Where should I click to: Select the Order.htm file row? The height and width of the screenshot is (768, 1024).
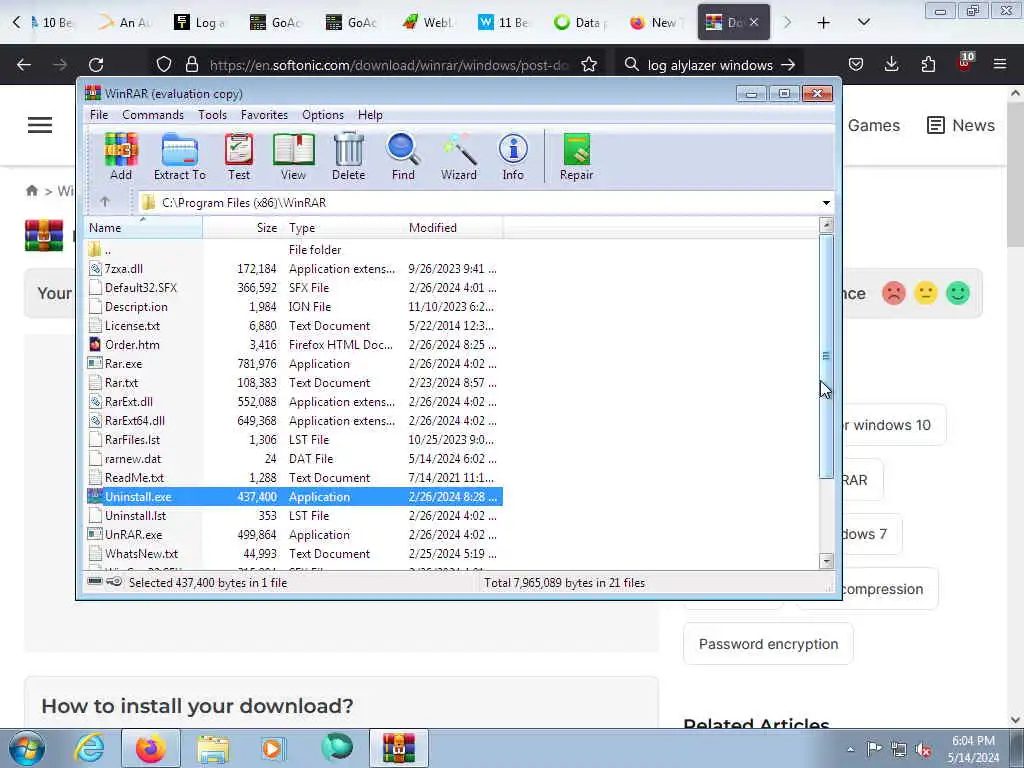294,345
